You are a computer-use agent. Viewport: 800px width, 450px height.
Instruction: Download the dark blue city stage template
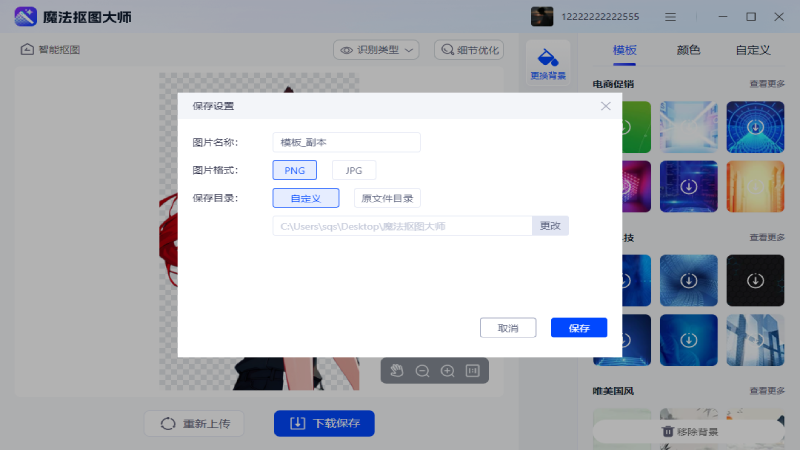point(688,187)
